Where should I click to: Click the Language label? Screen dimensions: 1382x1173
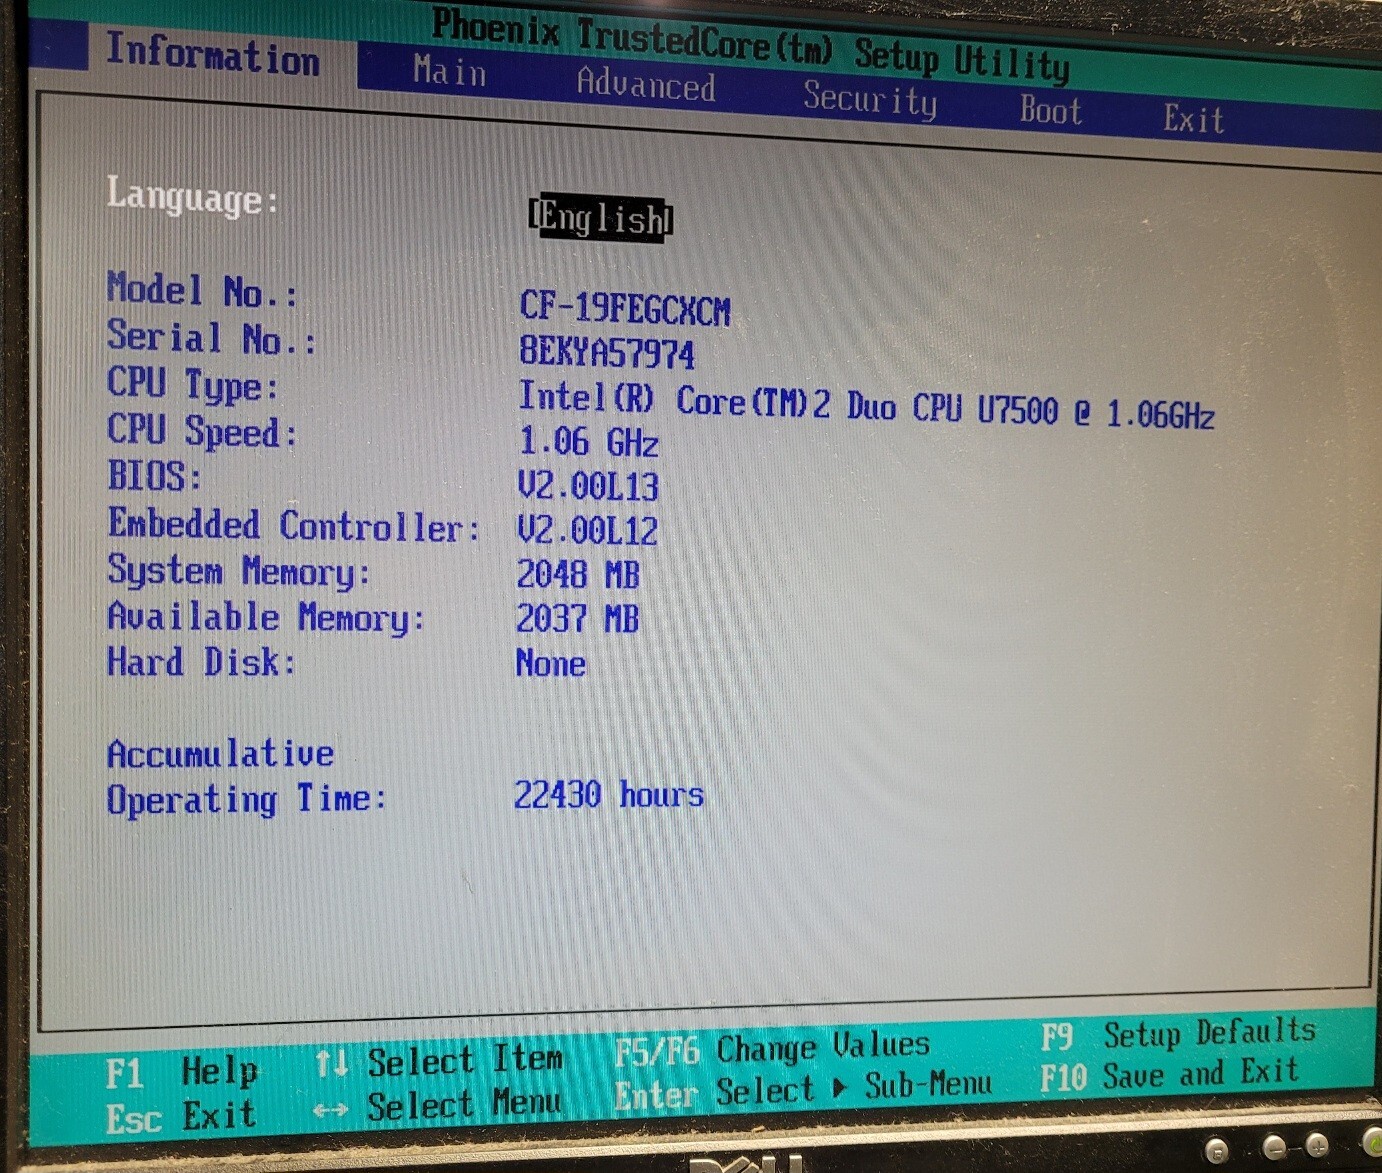click(192, 196)
